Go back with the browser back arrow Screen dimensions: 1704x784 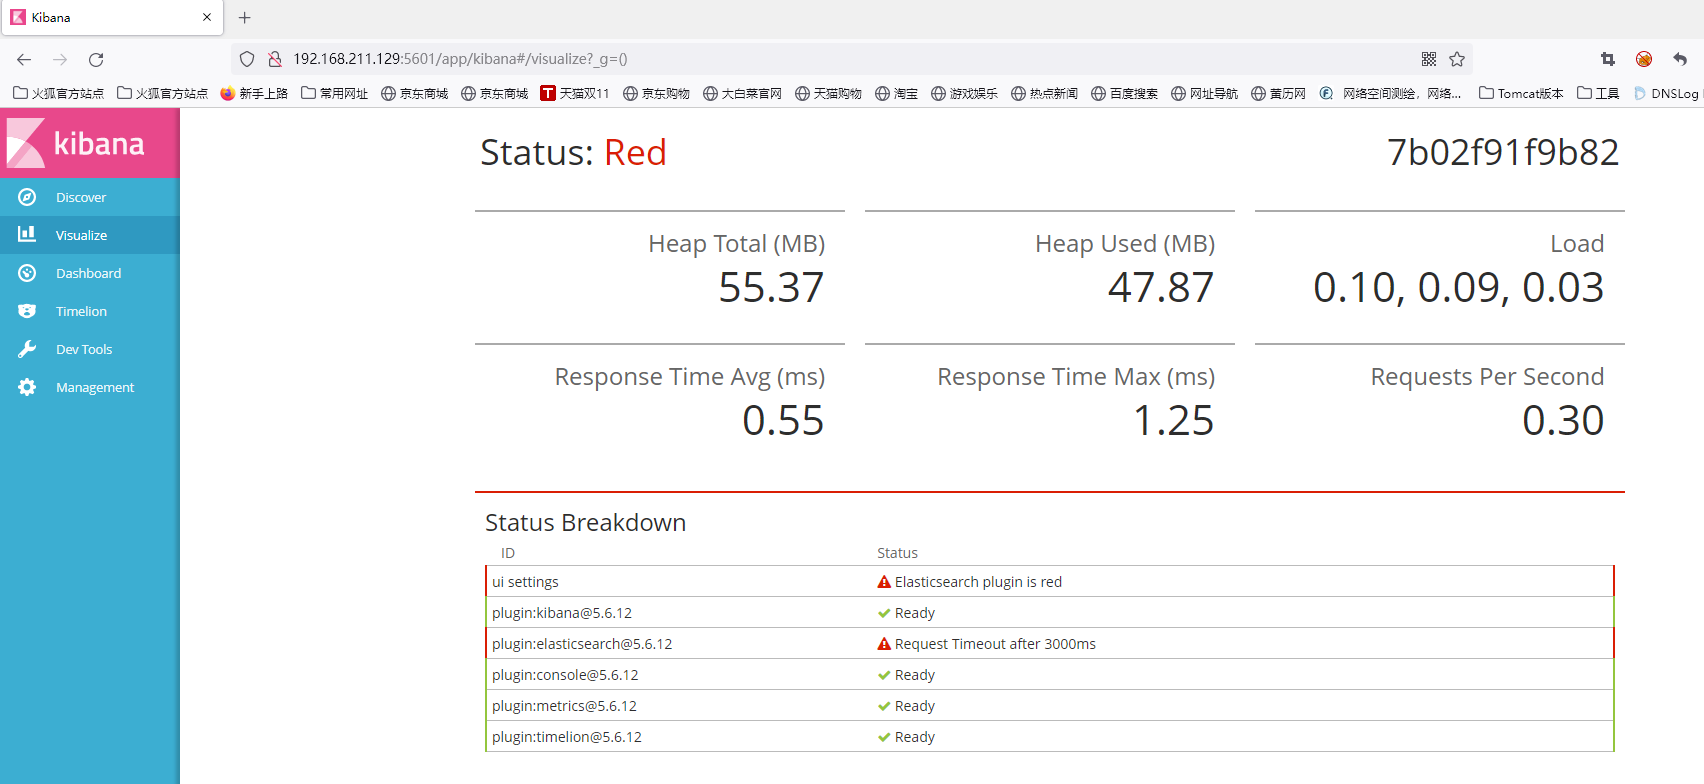[24, 60]
